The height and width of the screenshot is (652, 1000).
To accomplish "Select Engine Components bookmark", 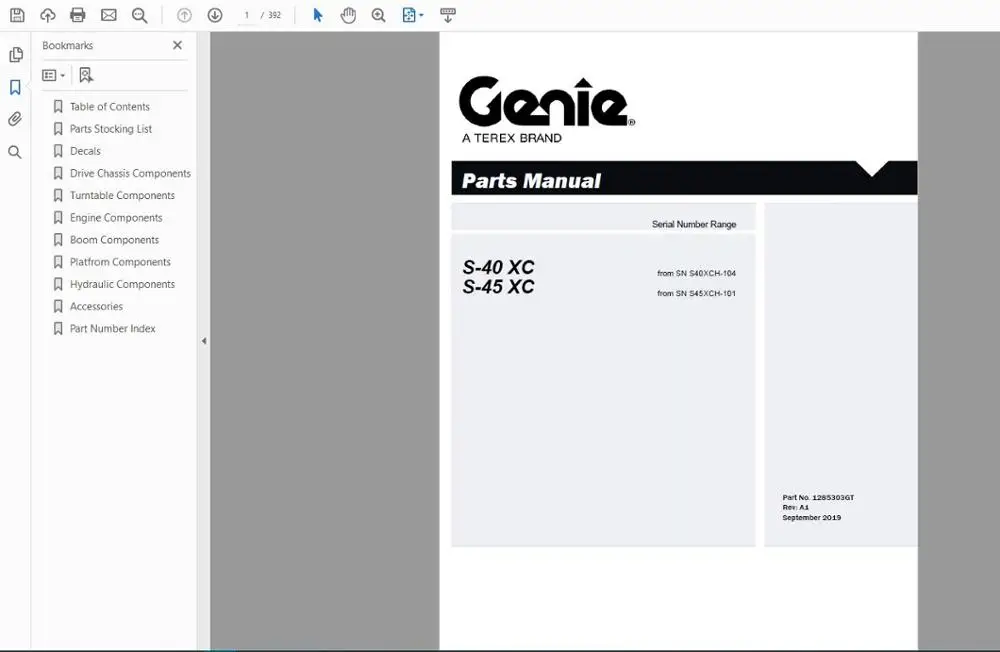I will (116, 218).
